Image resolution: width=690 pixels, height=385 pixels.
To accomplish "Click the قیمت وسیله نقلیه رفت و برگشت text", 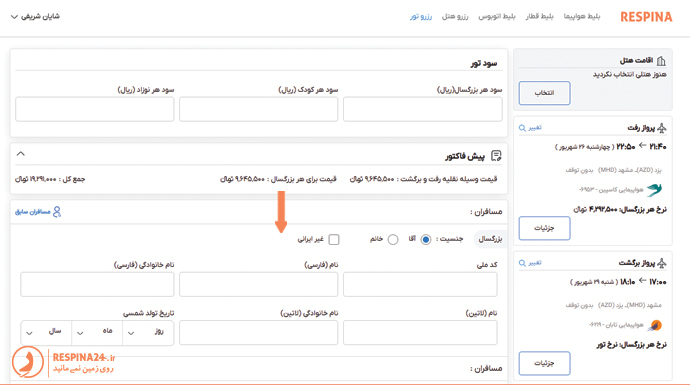I will tap(423, 179).
